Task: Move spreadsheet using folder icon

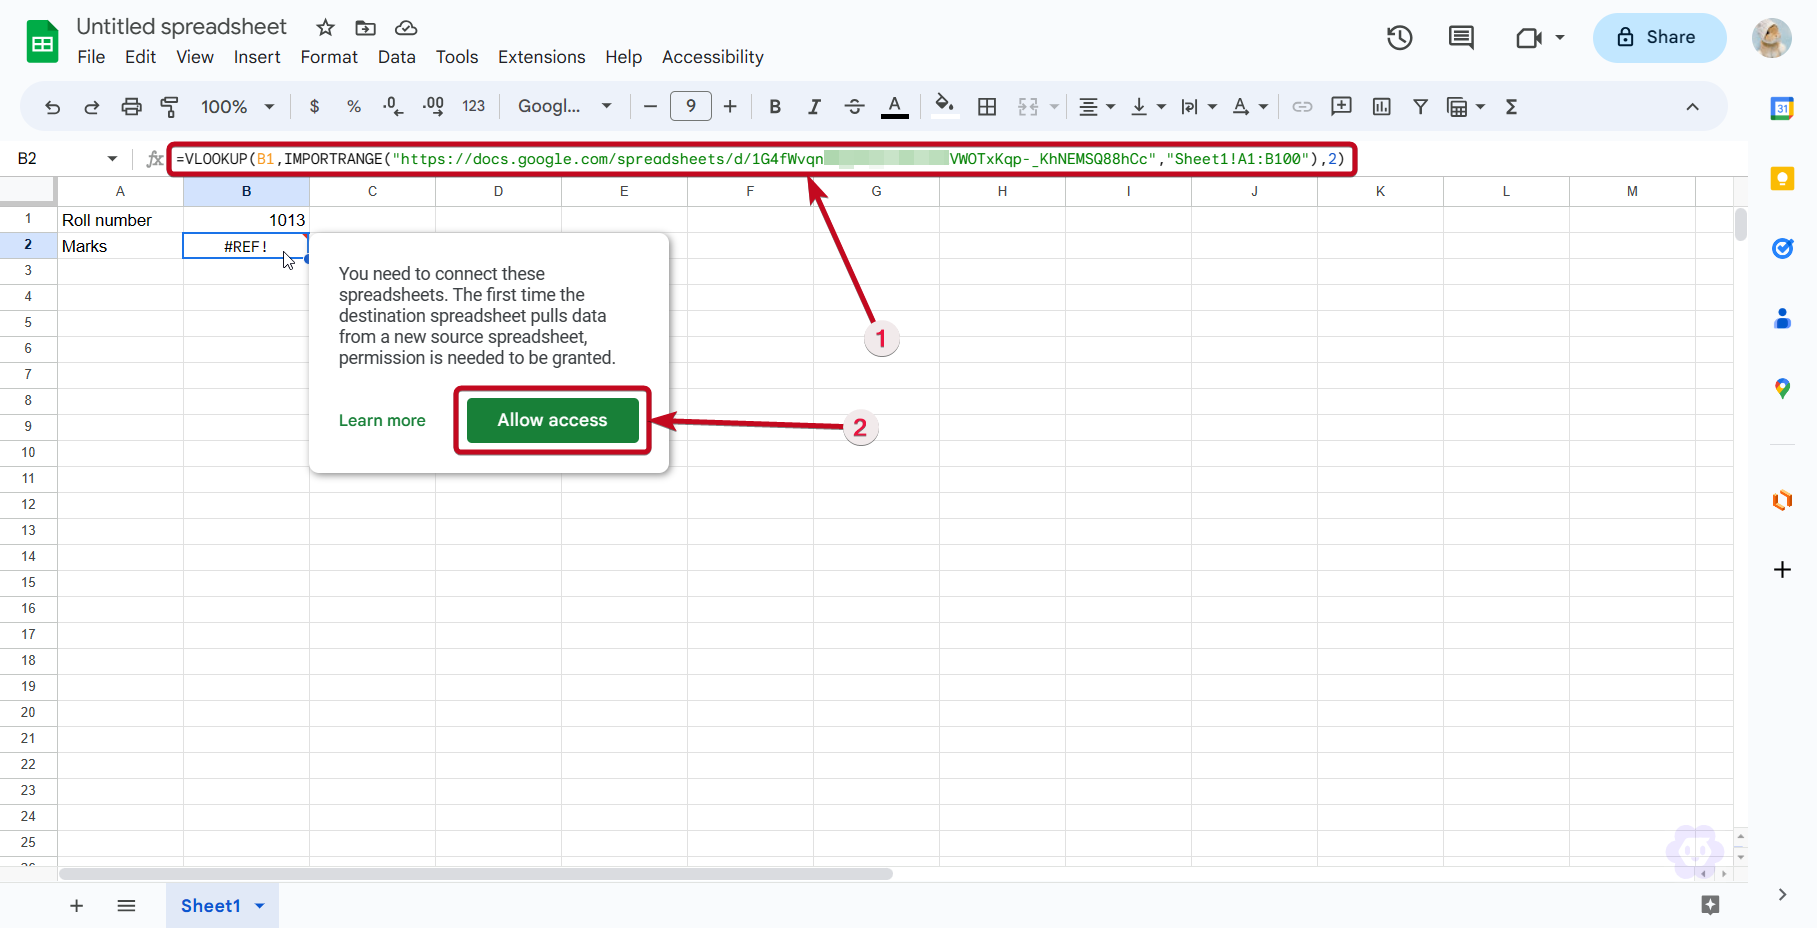Action: click(366, 28)
